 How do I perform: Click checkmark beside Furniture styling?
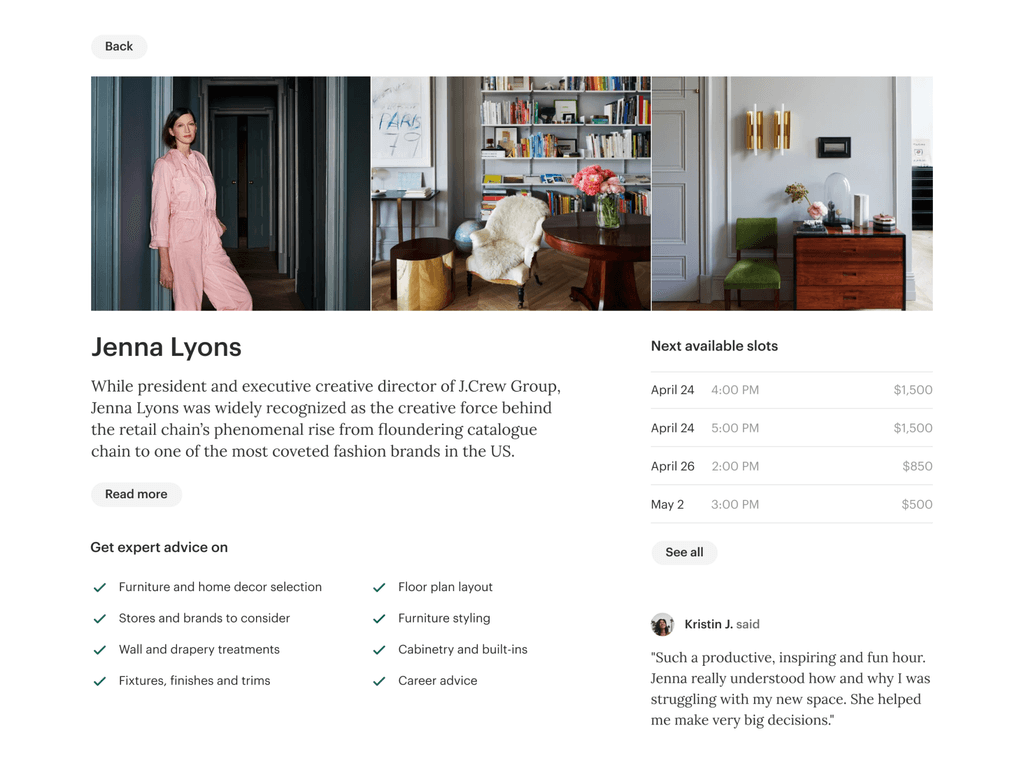click(x=379, y=618)
